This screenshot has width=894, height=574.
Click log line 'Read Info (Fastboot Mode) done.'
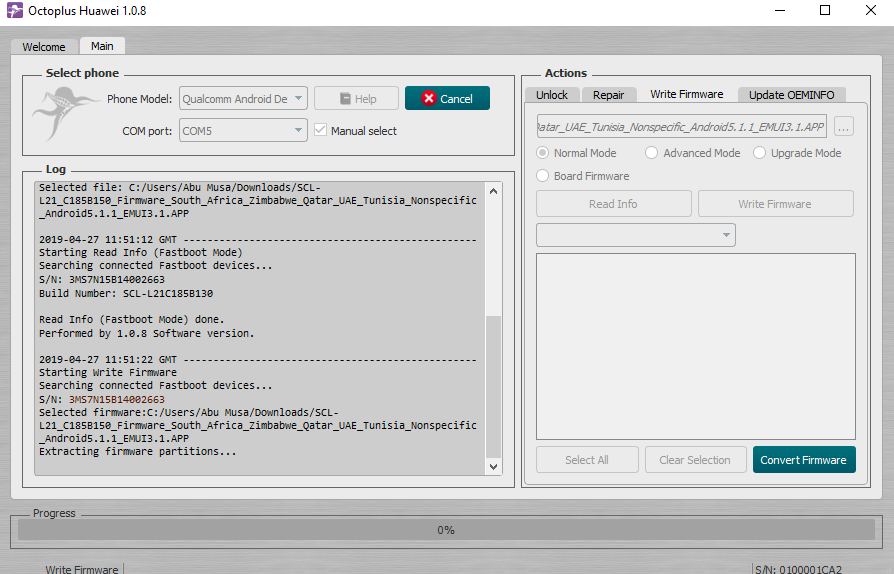132,319
